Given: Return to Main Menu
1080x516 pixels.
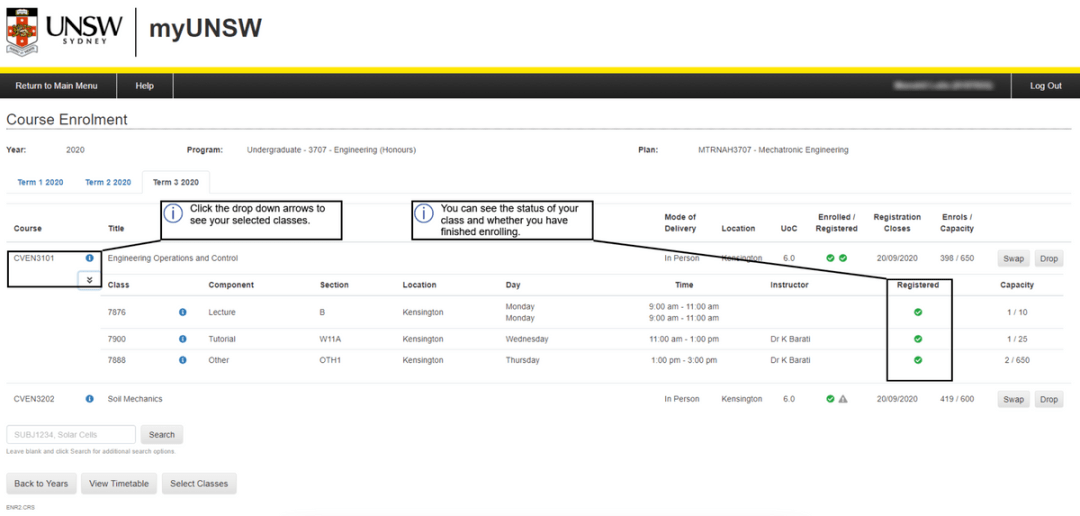Looking at the screenshot, I should (x=56, y=86).
